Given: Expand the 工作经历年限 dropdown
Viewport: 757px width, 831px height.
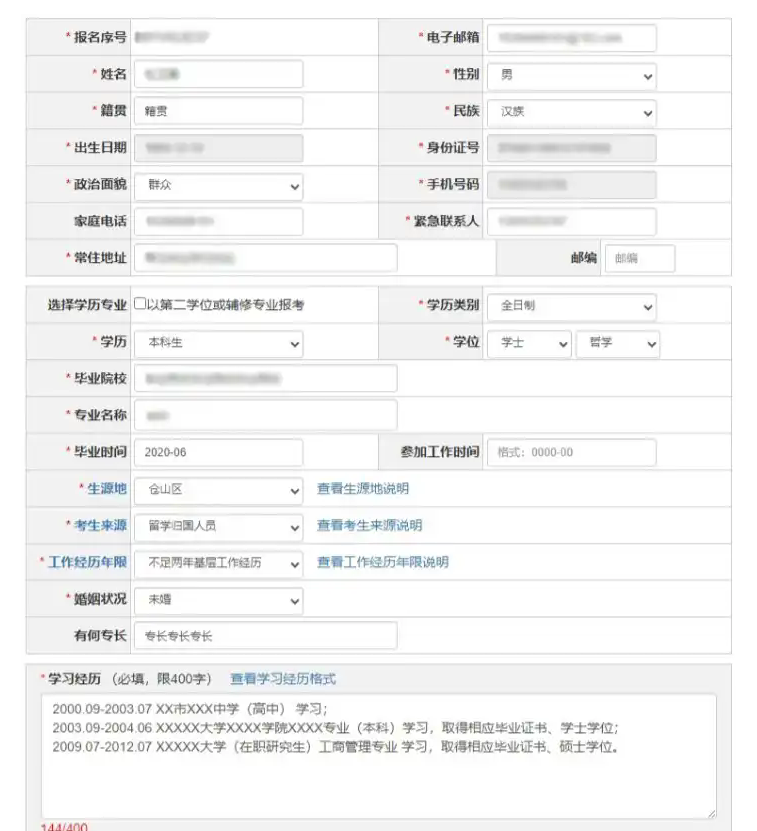Looking at the screenshot, I should click(218, 563).
